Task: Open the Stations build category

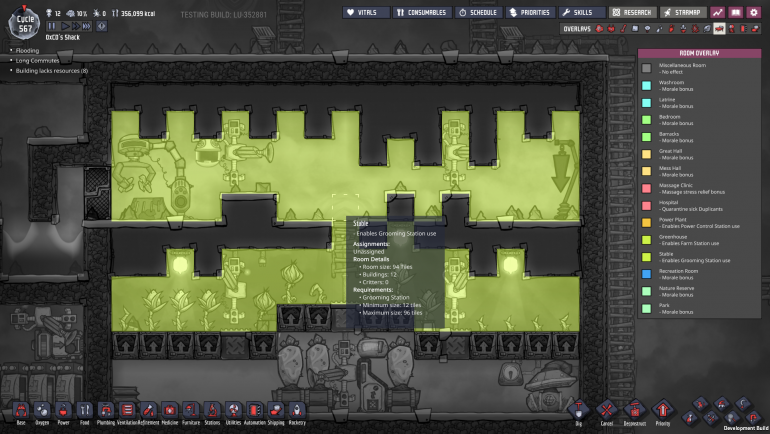Action: (212, 411)
